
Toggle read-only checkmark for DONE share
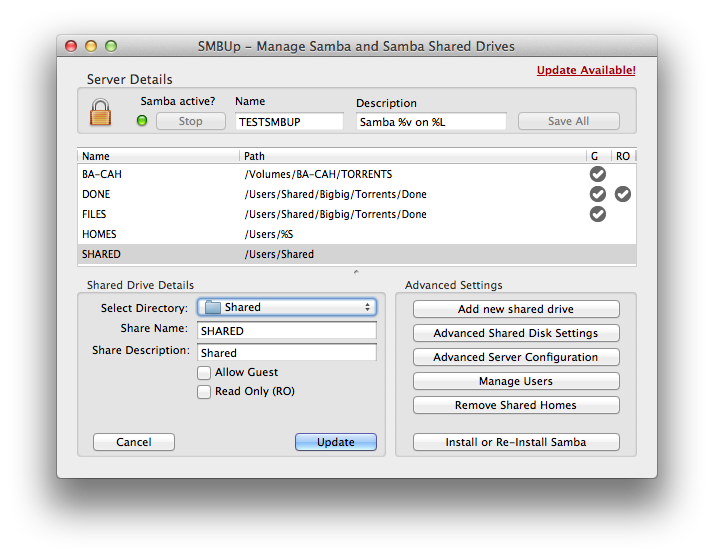pos(622,194)
